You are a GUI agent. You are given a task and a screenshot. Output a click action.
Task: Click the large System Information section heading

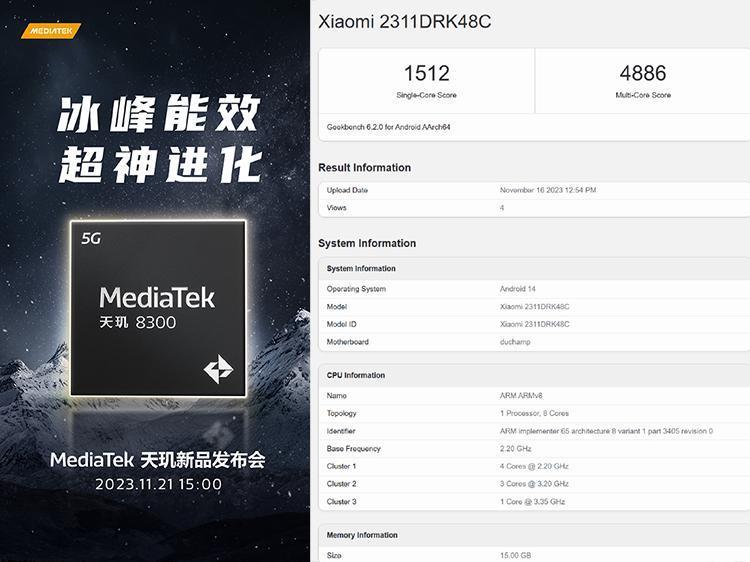367,243
